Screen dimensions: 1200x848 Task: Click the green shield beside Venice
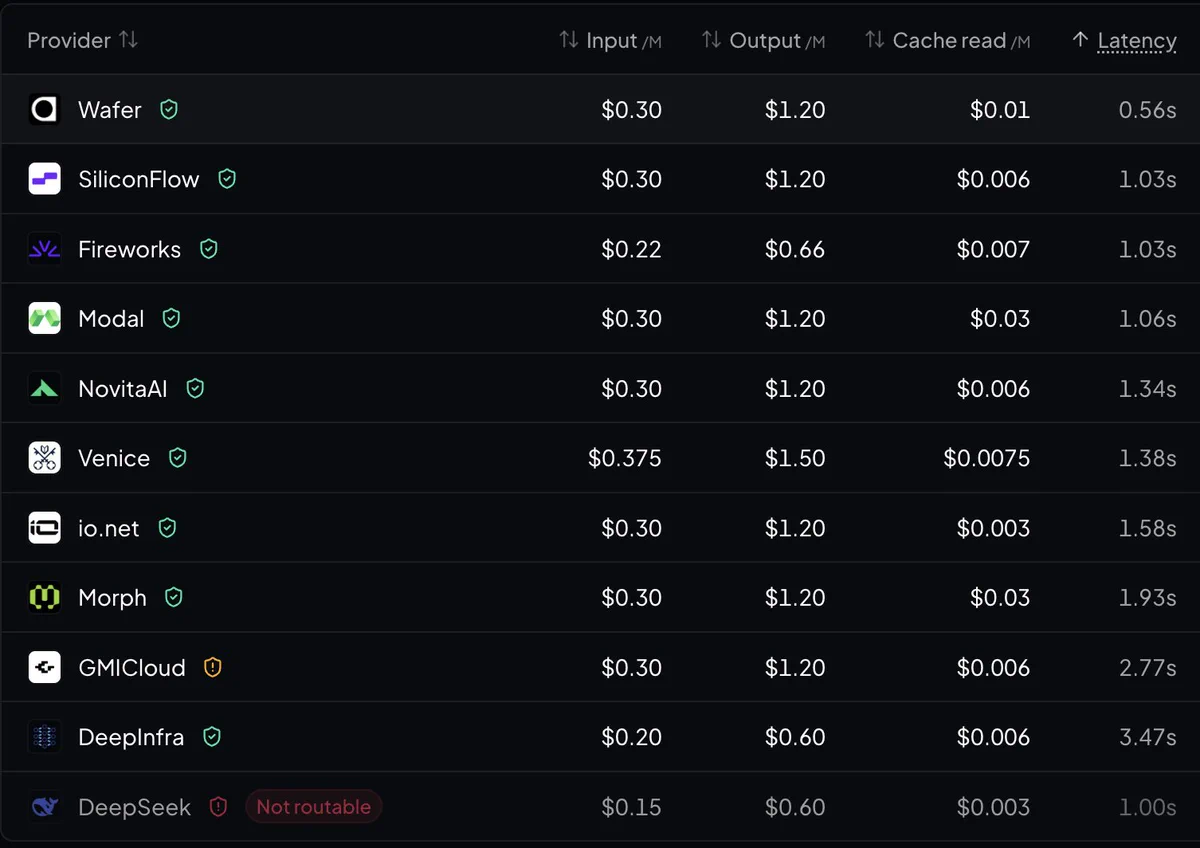coord(177,458)
